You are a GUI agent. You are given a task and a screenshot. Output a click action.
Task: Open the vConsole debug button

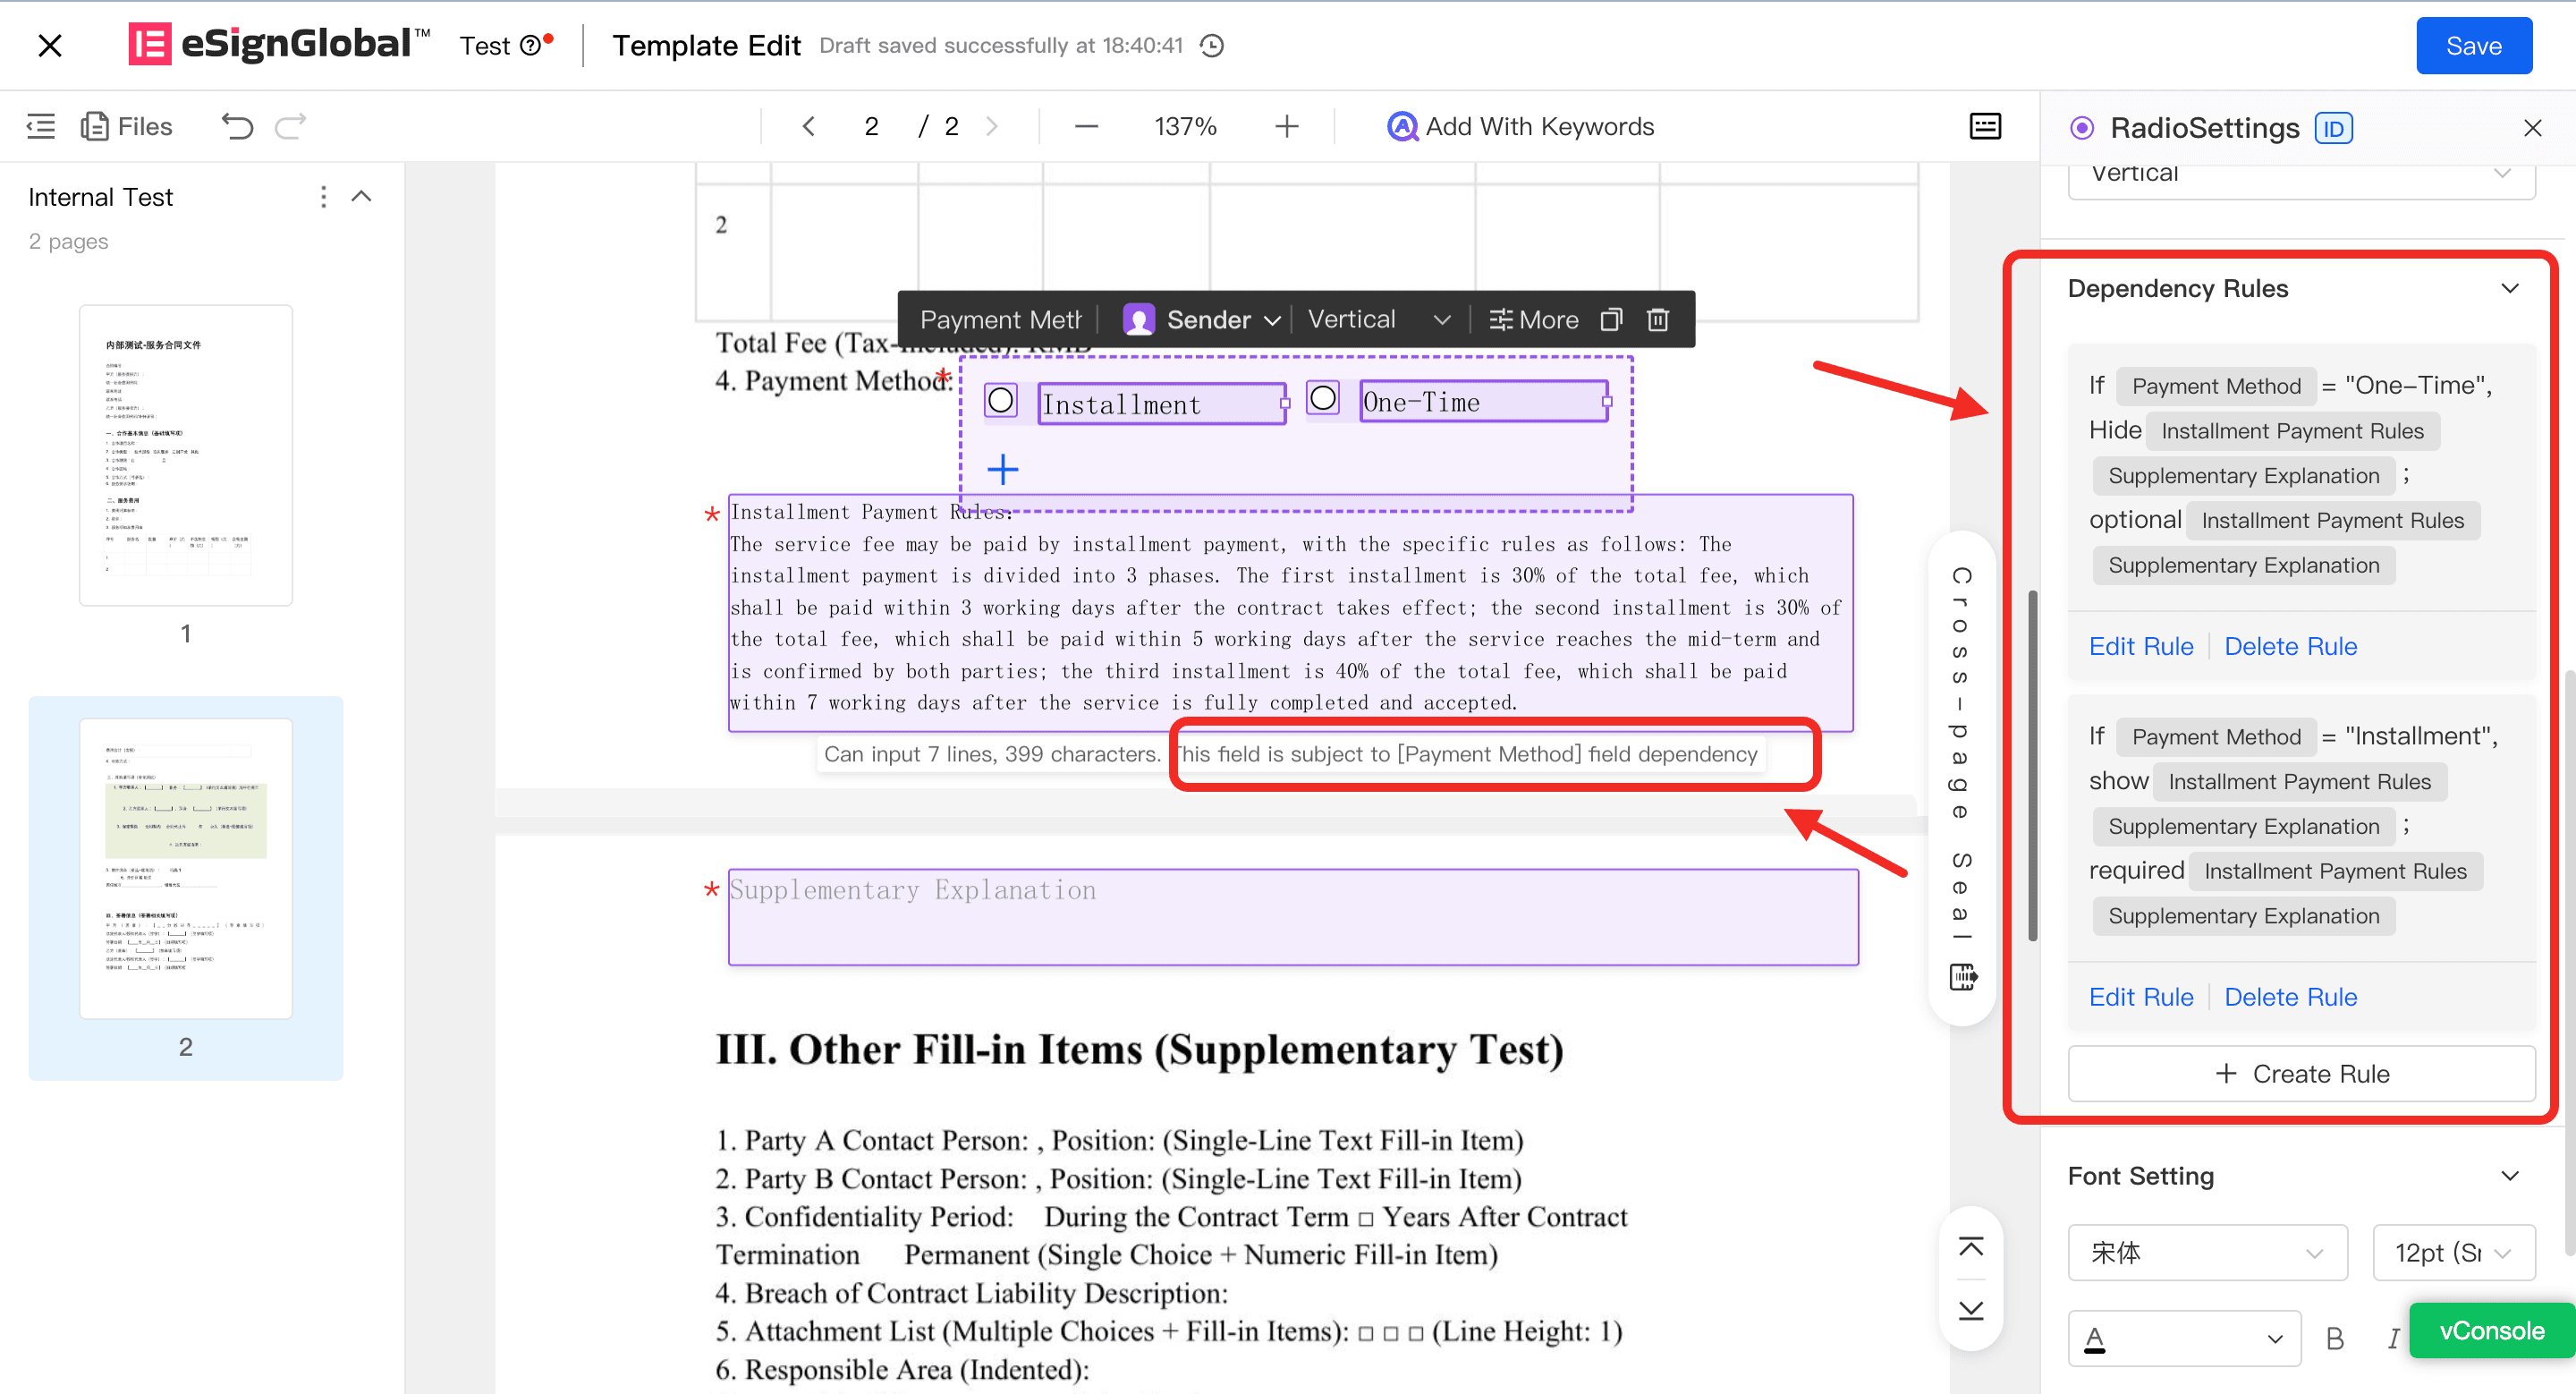point(2491,1331)
